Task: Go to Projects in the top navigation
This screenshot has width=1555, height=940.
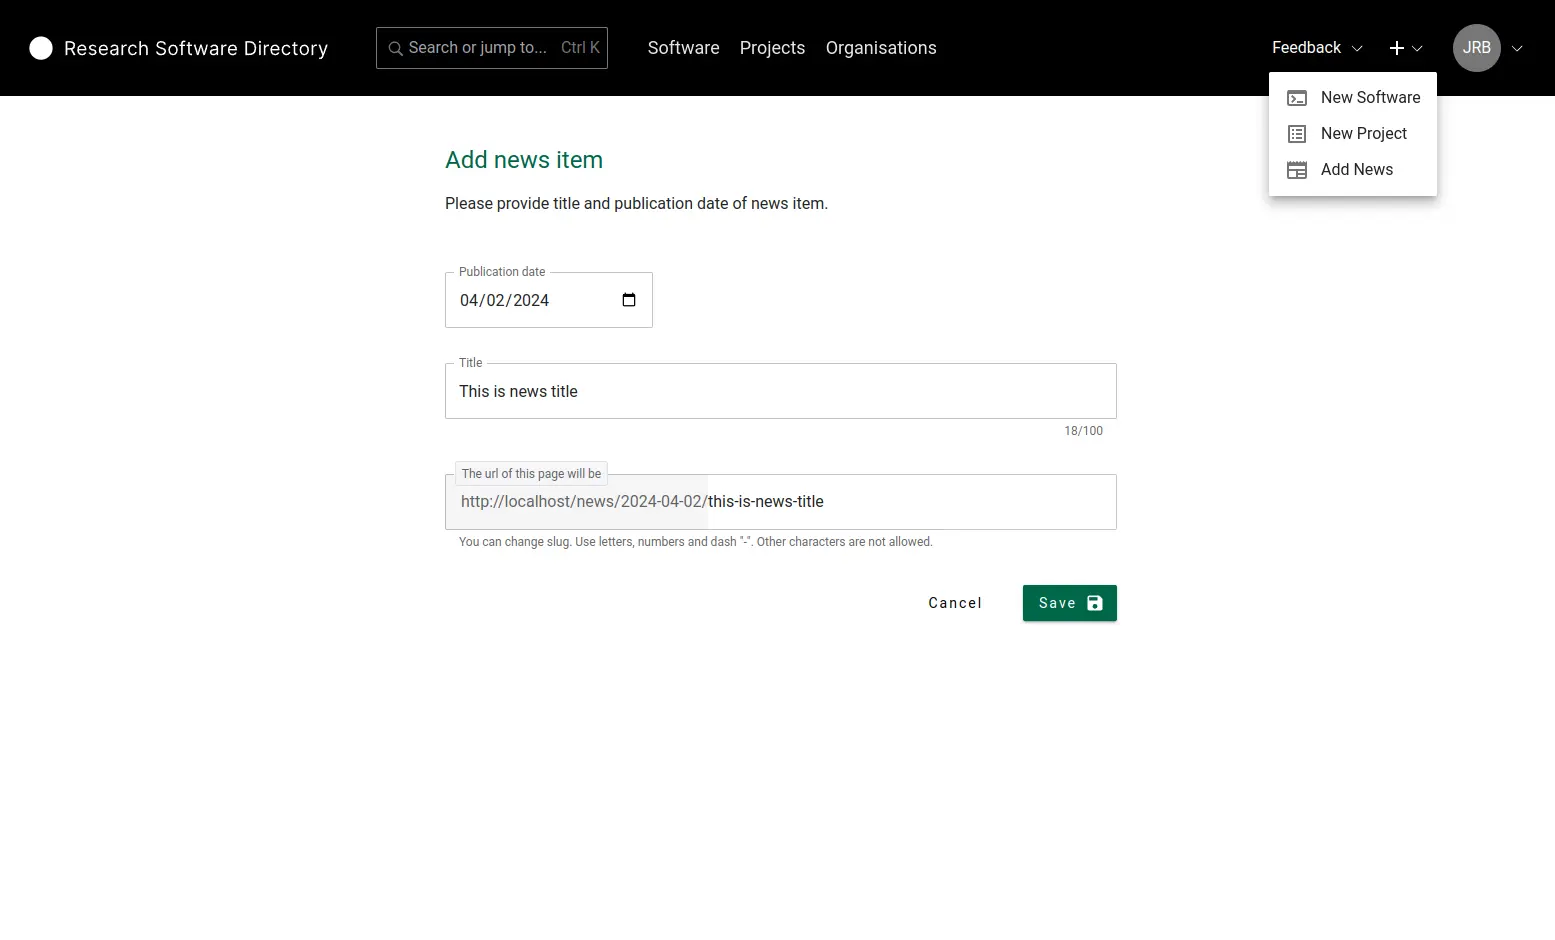Action: coord(772,48)
